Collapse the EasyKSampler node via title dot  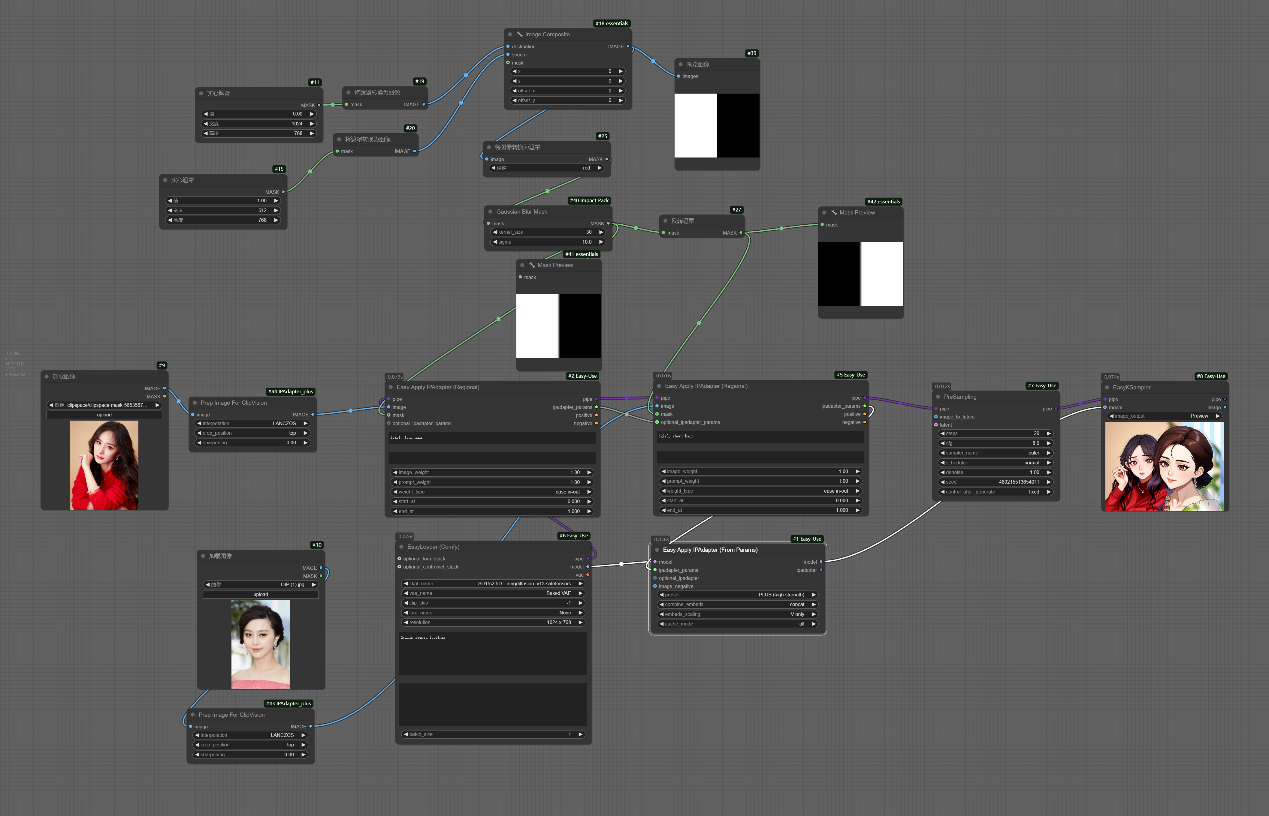coord(1109,387)
